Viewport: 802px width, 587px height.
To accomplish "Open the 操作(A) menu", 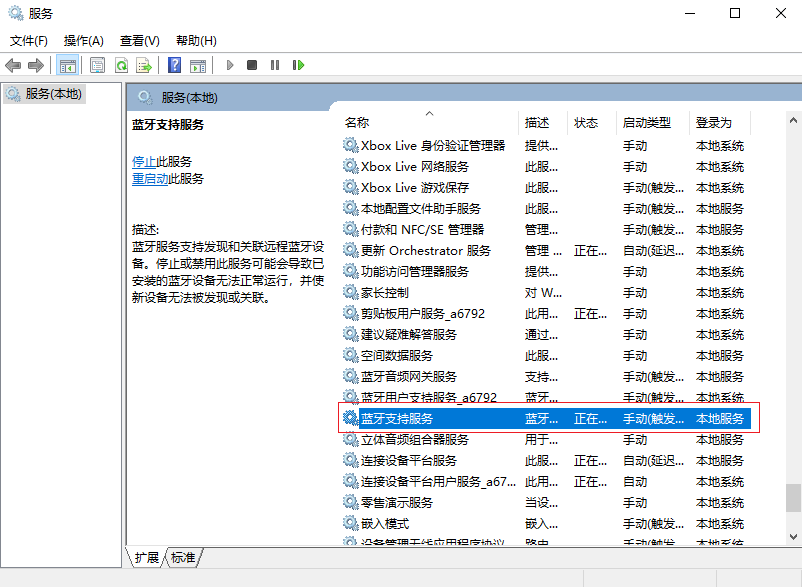I will click(83, 41).
